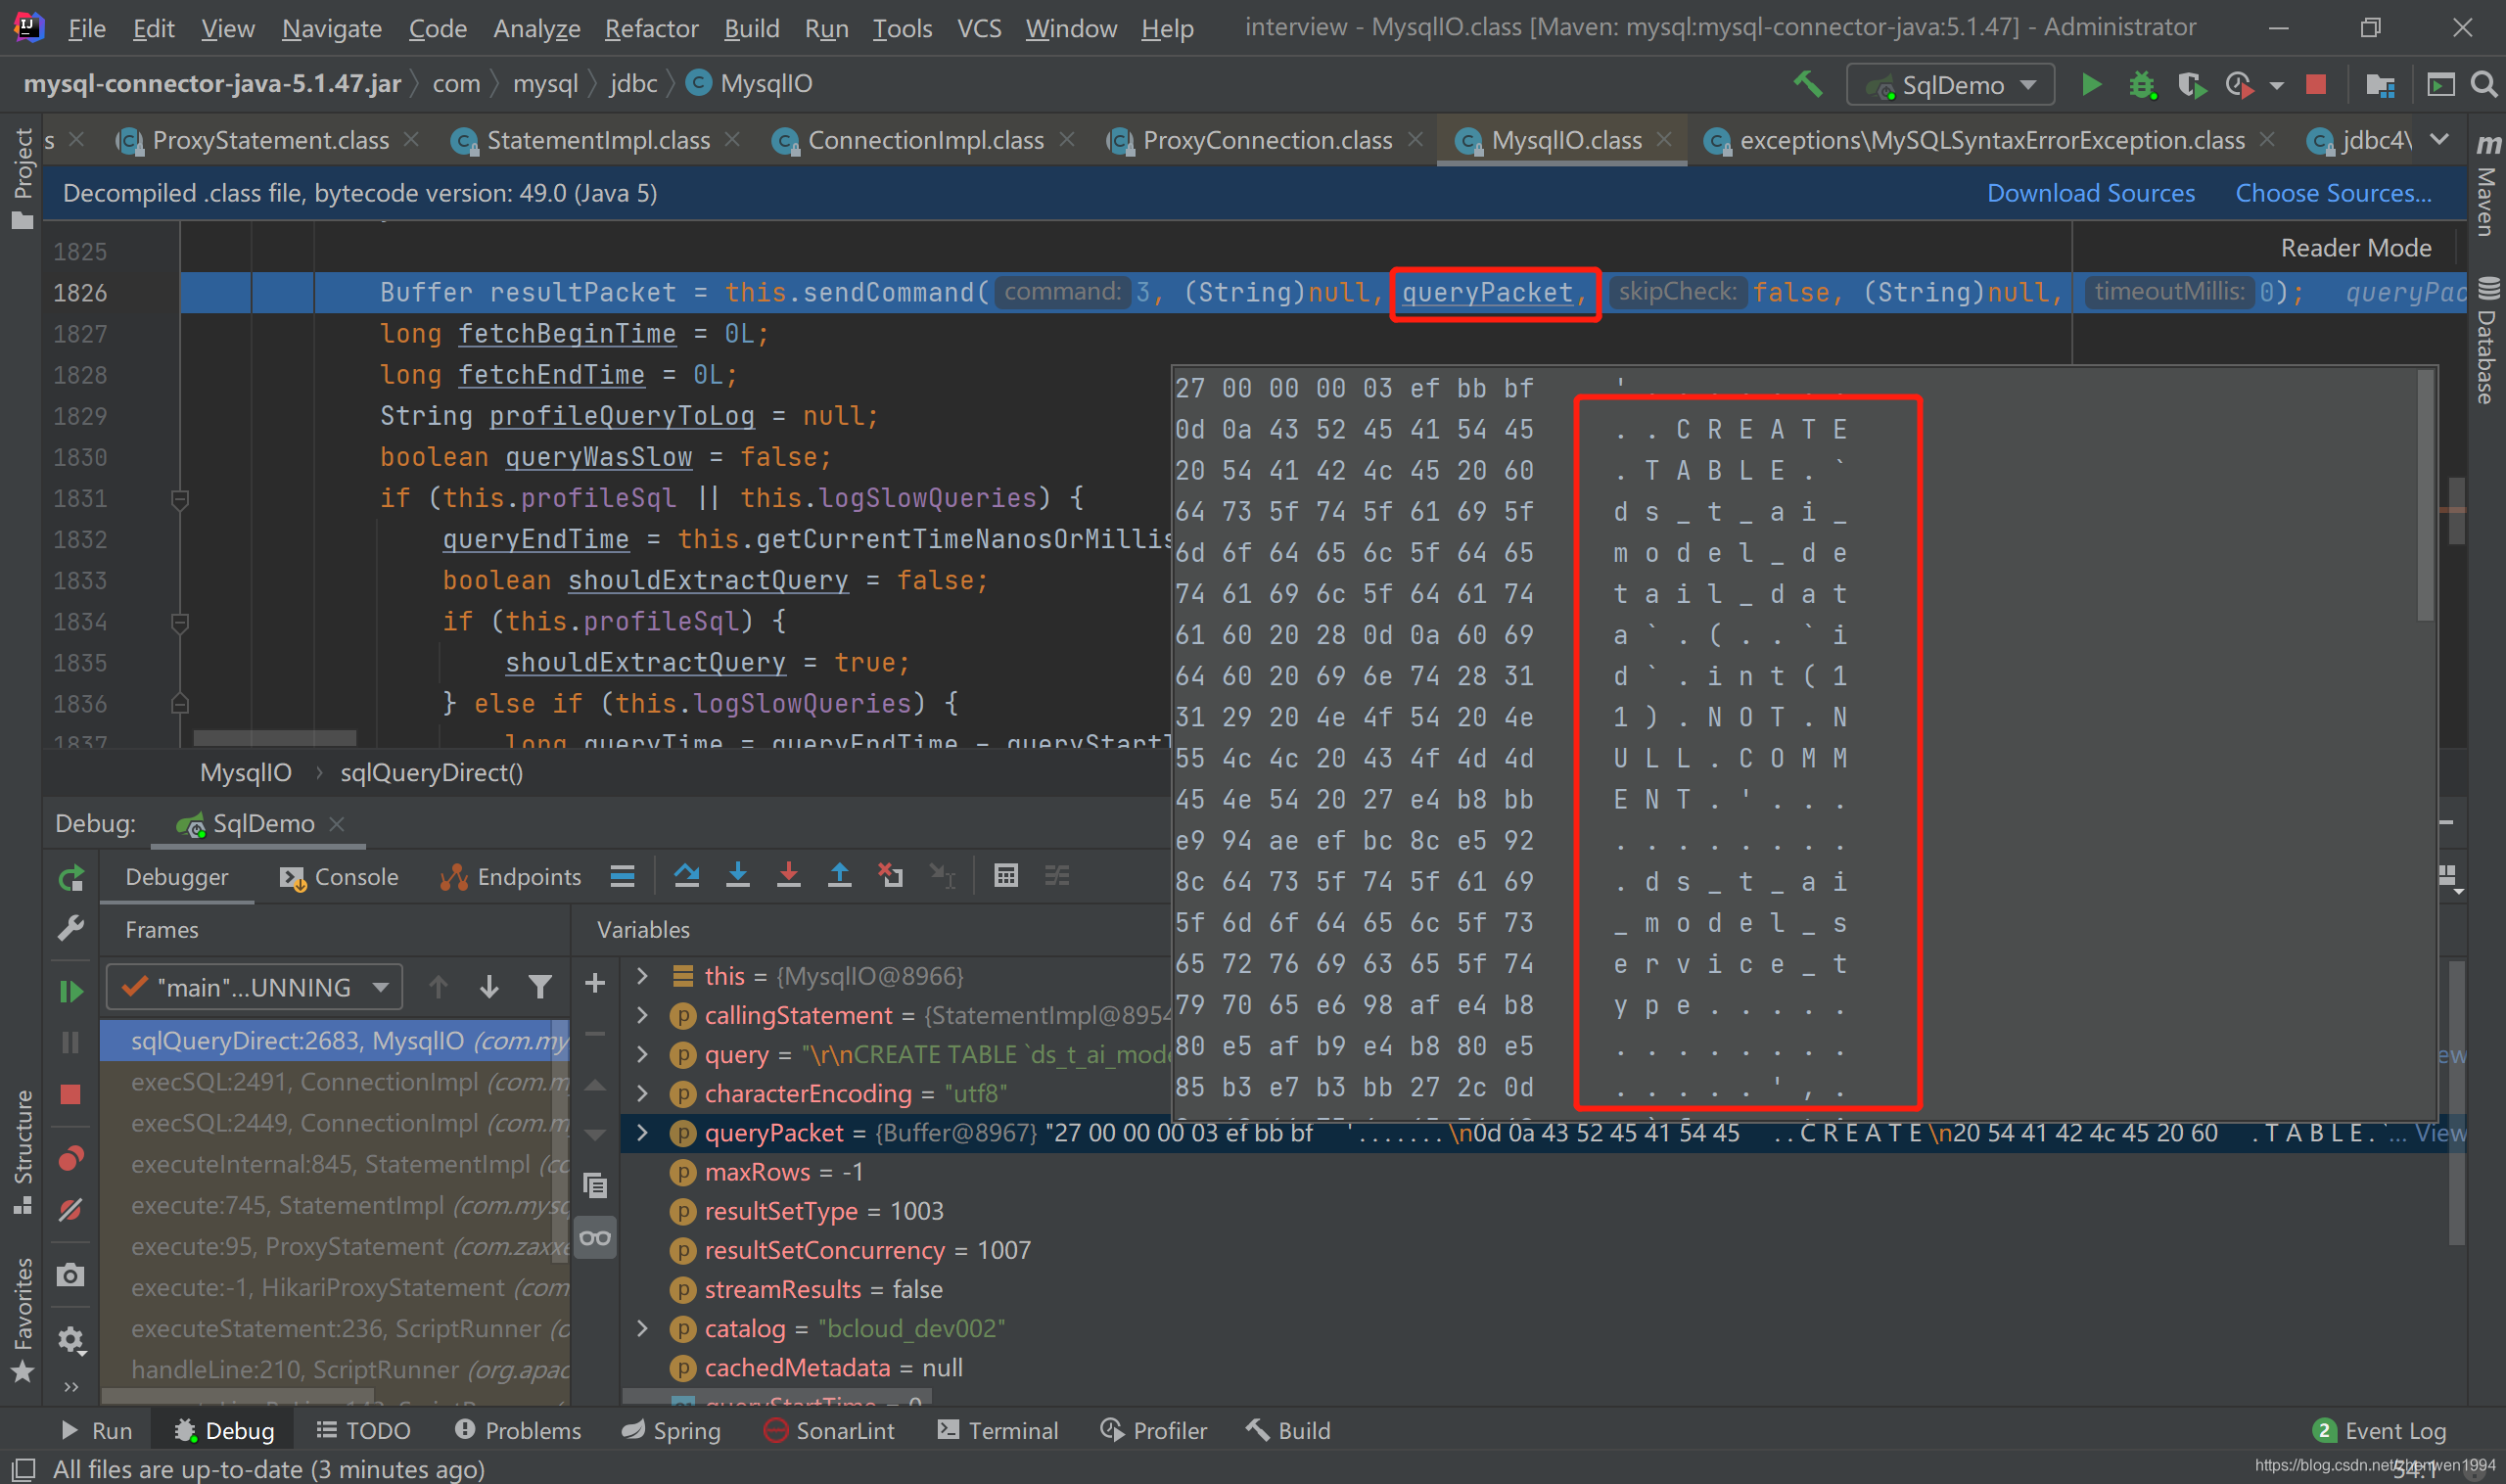Switch to ConnectionImpl.class editor tab
This screenshot has width=2506, height=1484.
[925, 141]
